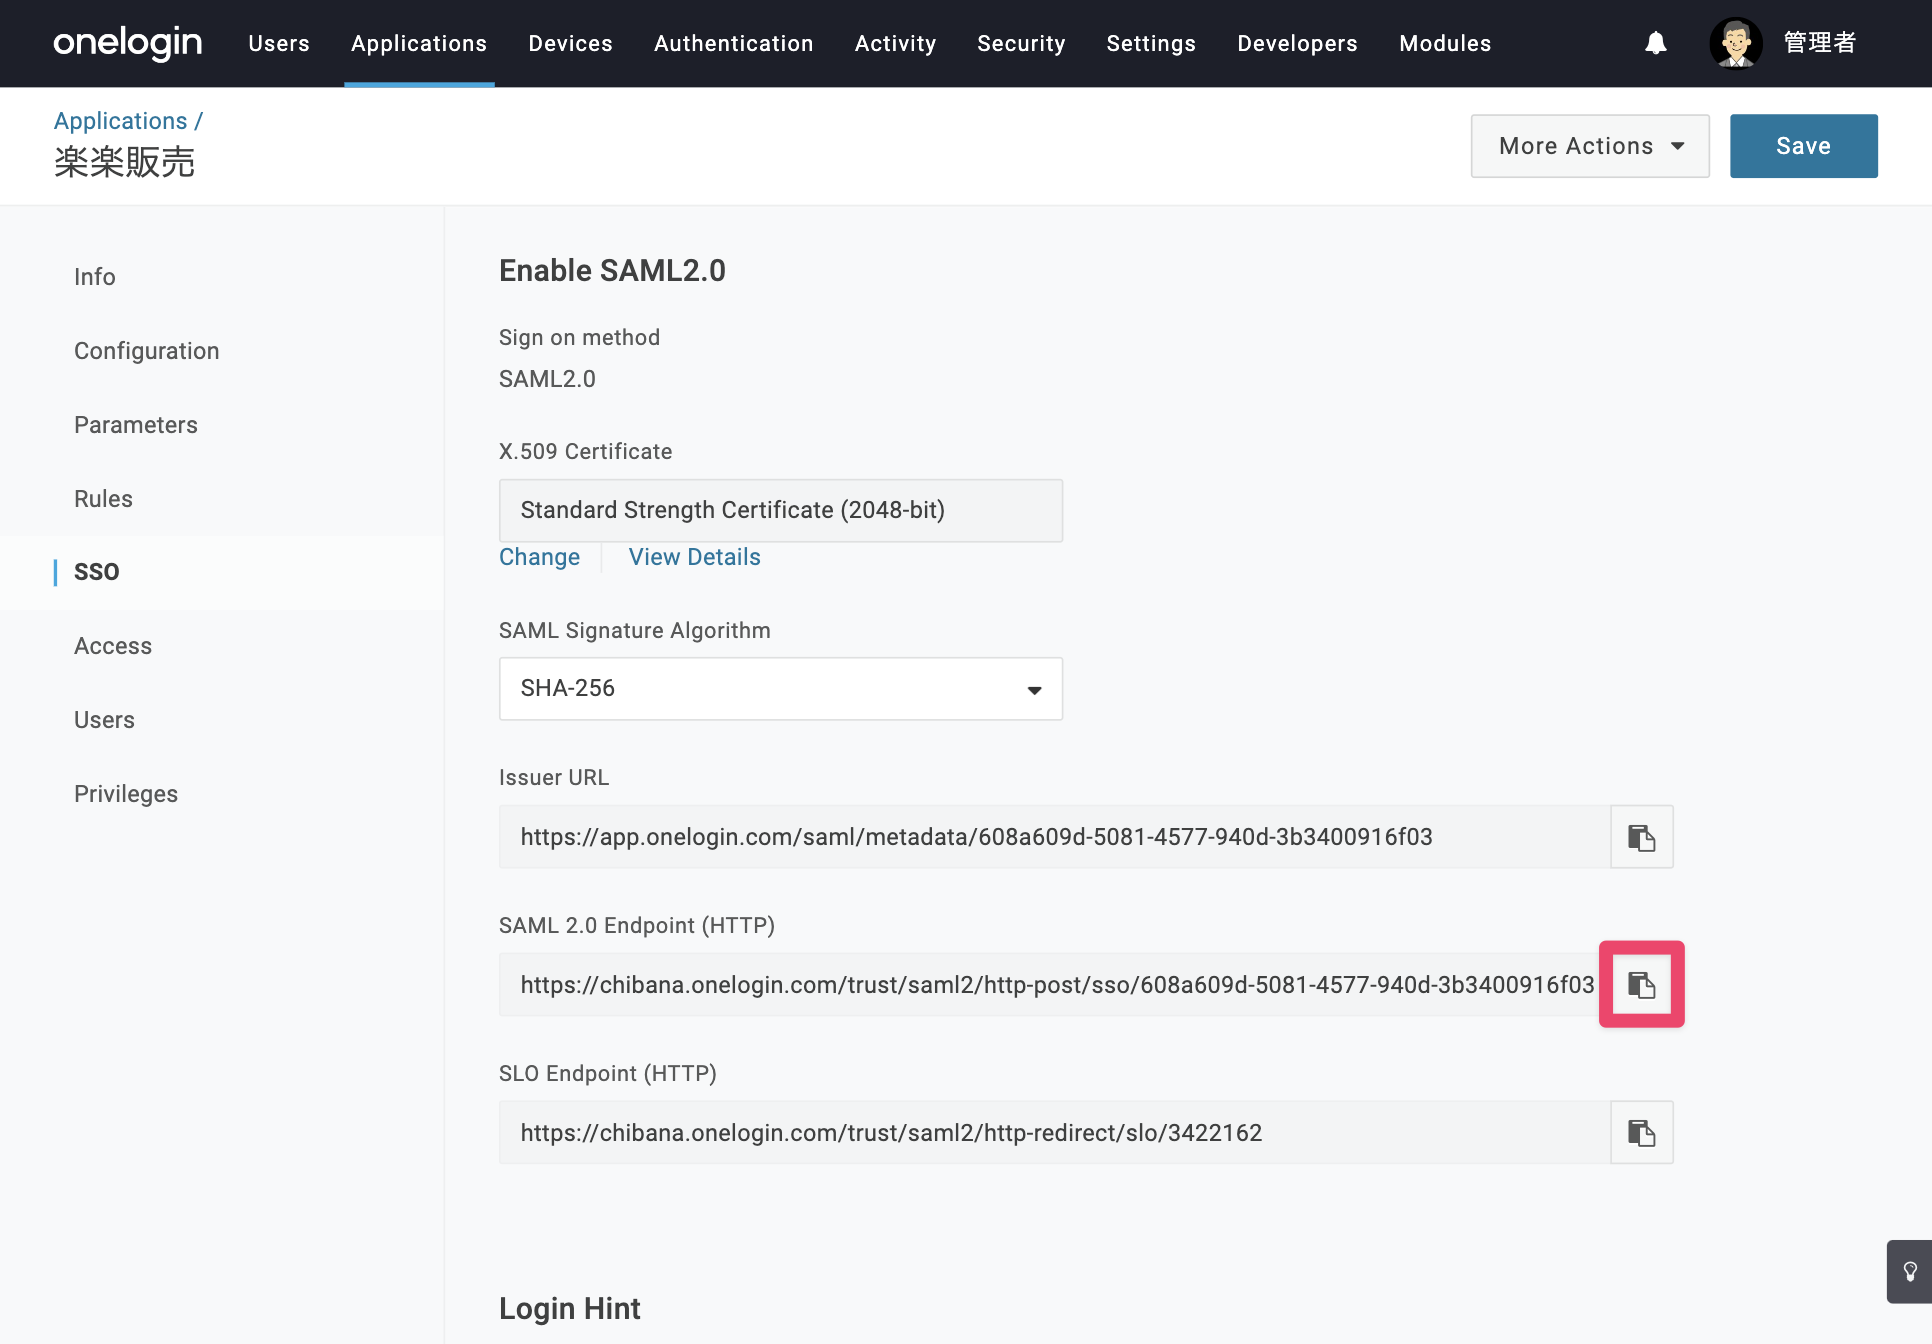1932x1344 pixels.
Task: Copy the Issuer URL to clipboard
Action: [1641, 837]
